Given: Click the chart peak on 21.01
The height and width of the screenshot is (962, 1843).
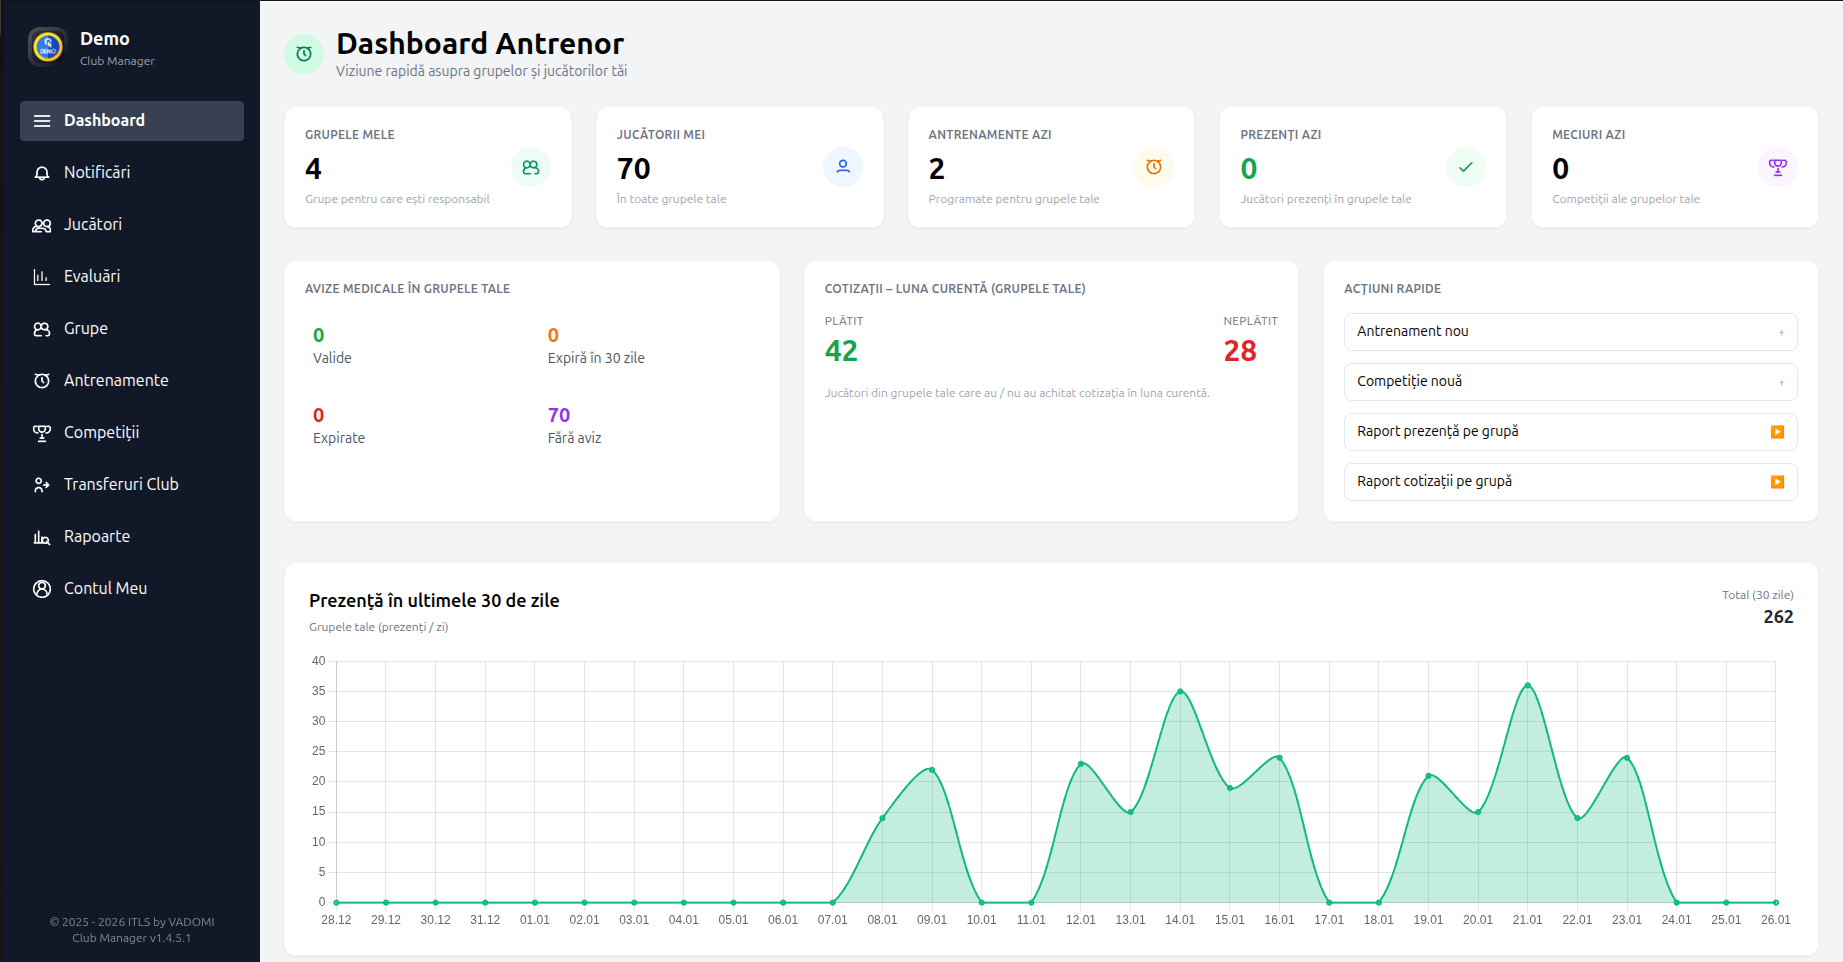Looking at the screenshot, I should tap(1528, 685).
